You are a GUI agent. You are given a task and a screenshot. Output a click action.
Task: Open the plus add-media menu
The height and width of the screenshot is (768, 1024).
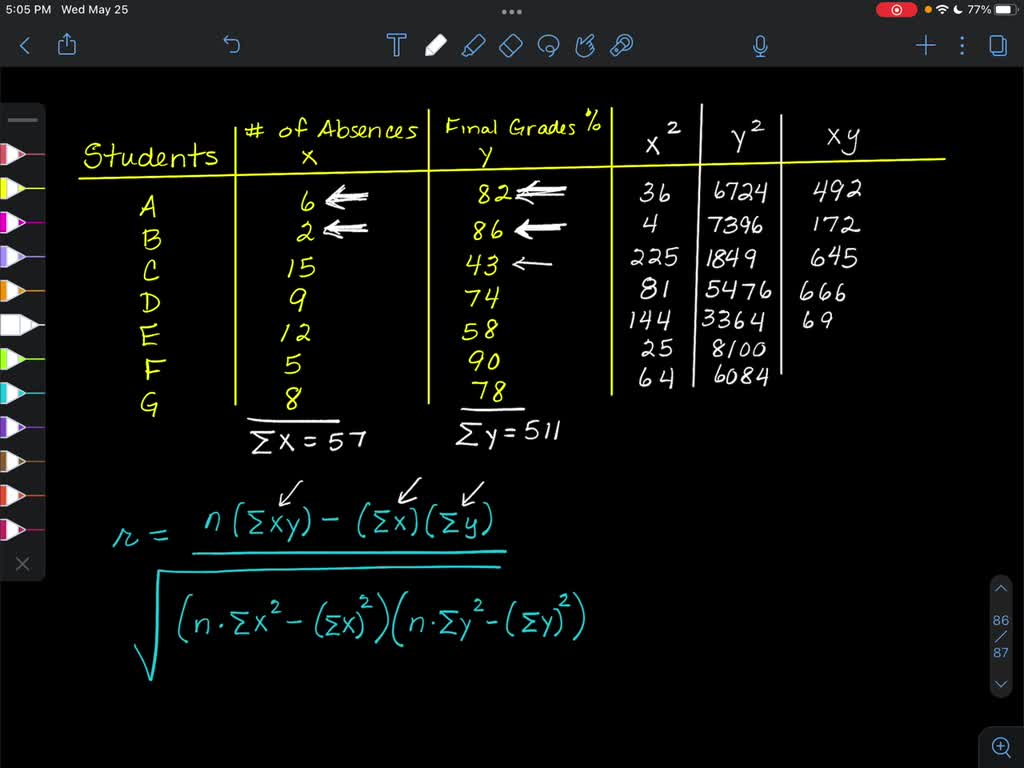pos(925,45)
